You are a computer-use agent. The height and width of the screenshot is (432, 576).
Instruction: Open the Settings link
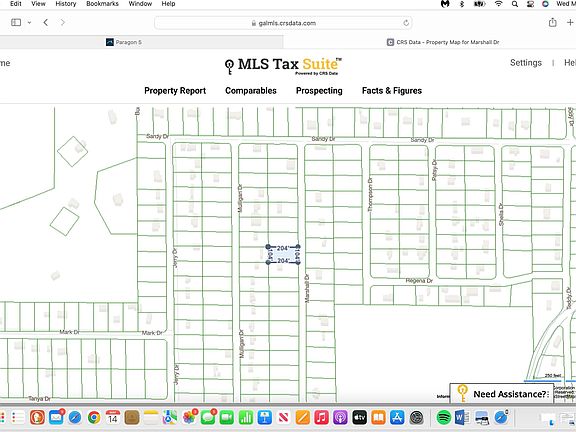point(526,63)
